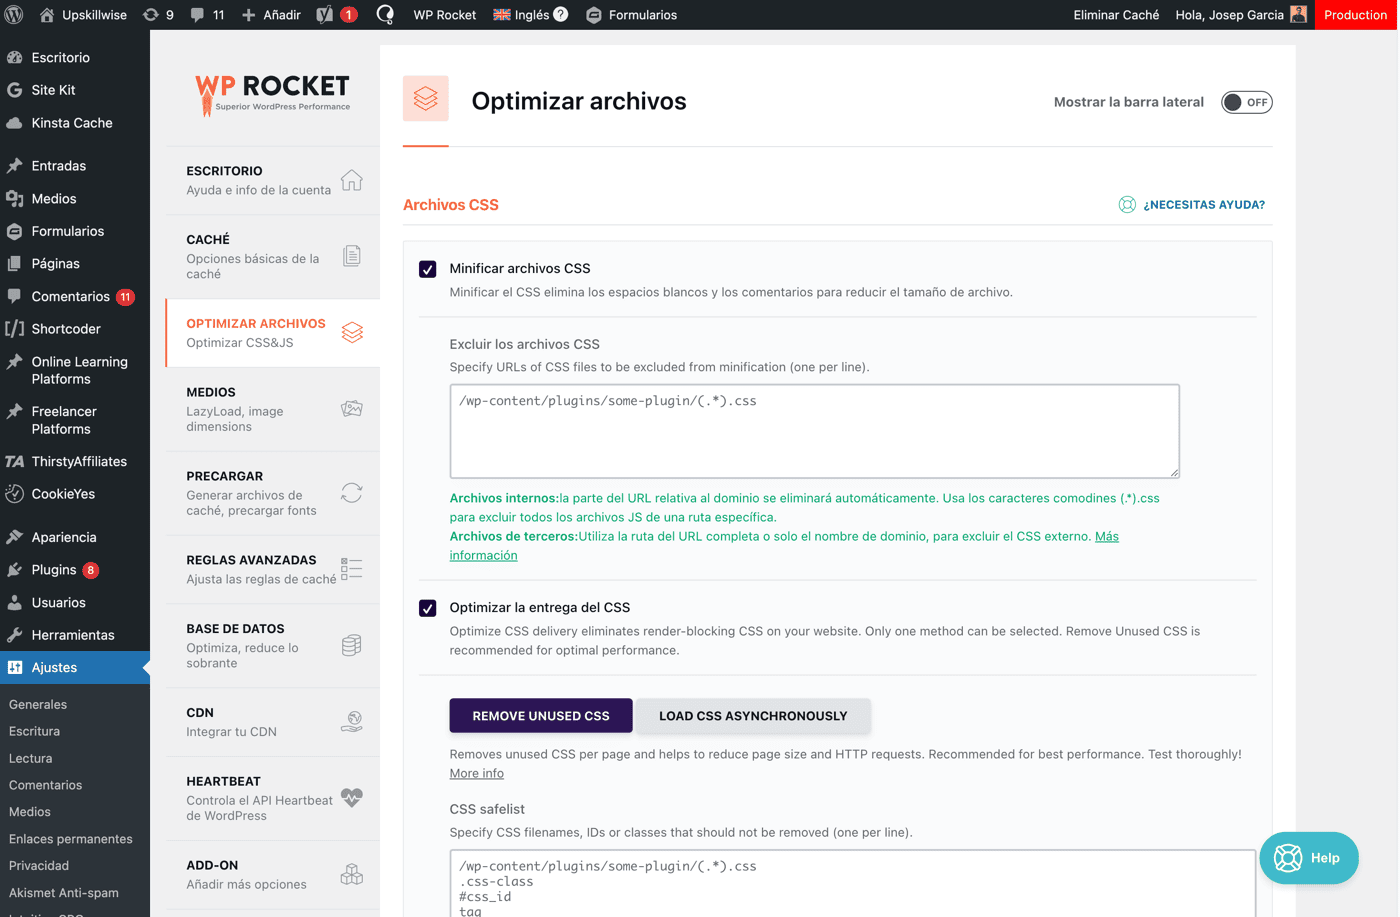Switch to the Caché settings tab
The image size is (1400, 917).
coord(272,256)
